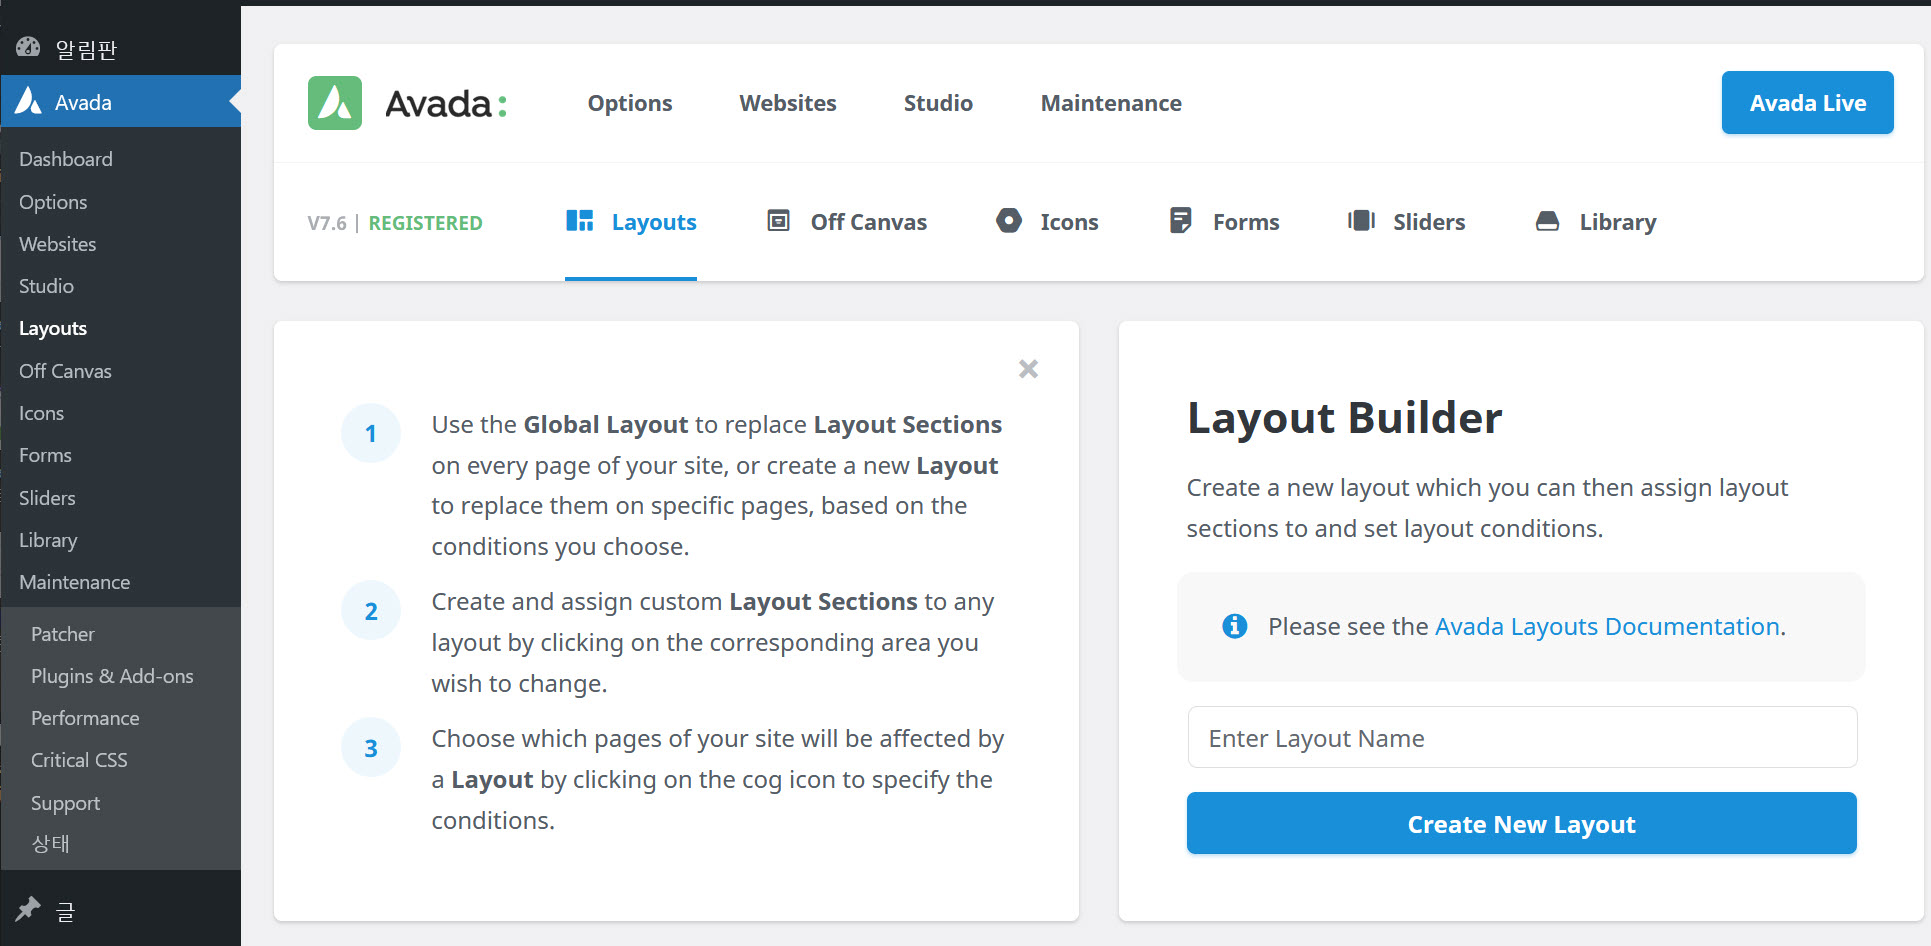Open Off Canvas in the sidebar
The image size is (1931, 946).
[x=65, y=371]
